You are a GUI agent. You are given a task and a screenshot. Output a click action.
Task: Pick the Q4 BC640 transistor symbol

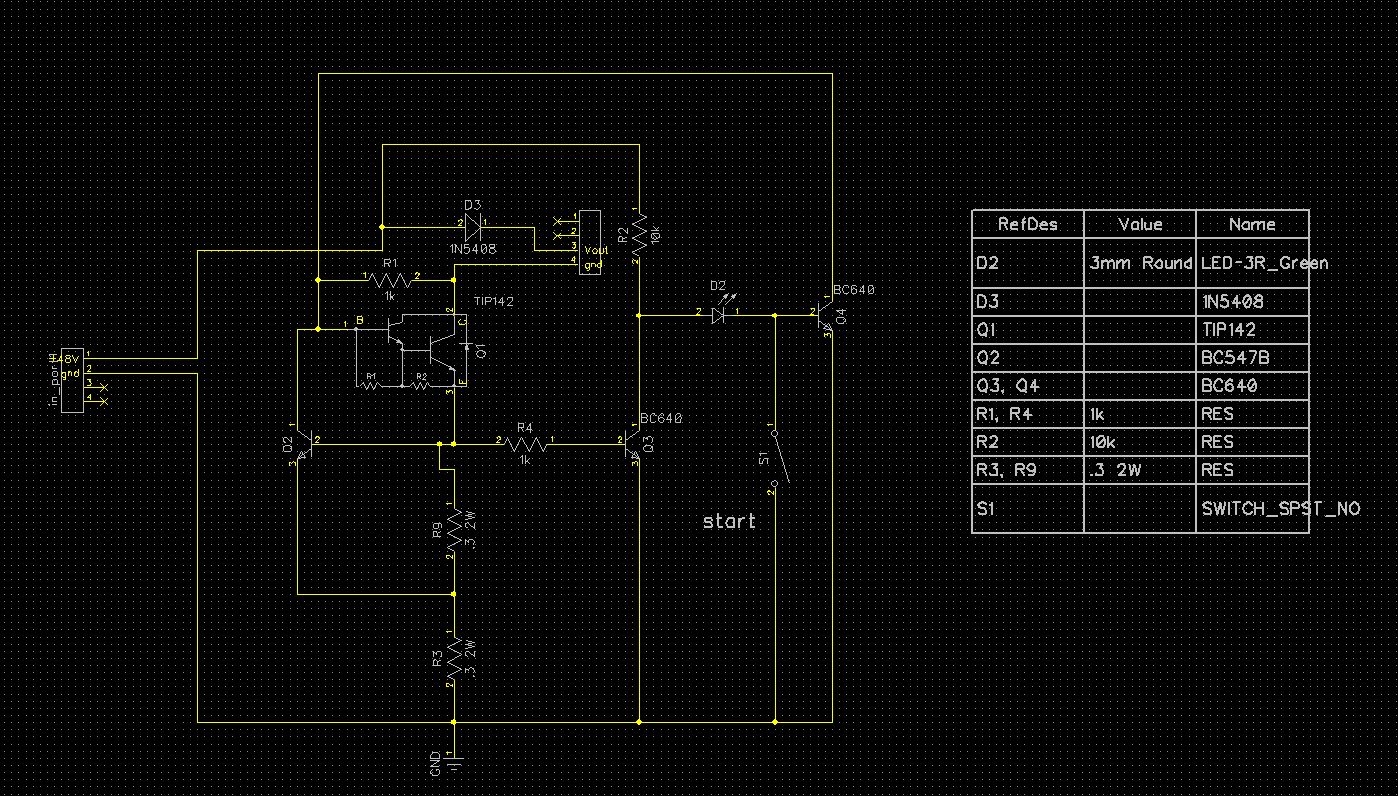click(824, 315)
